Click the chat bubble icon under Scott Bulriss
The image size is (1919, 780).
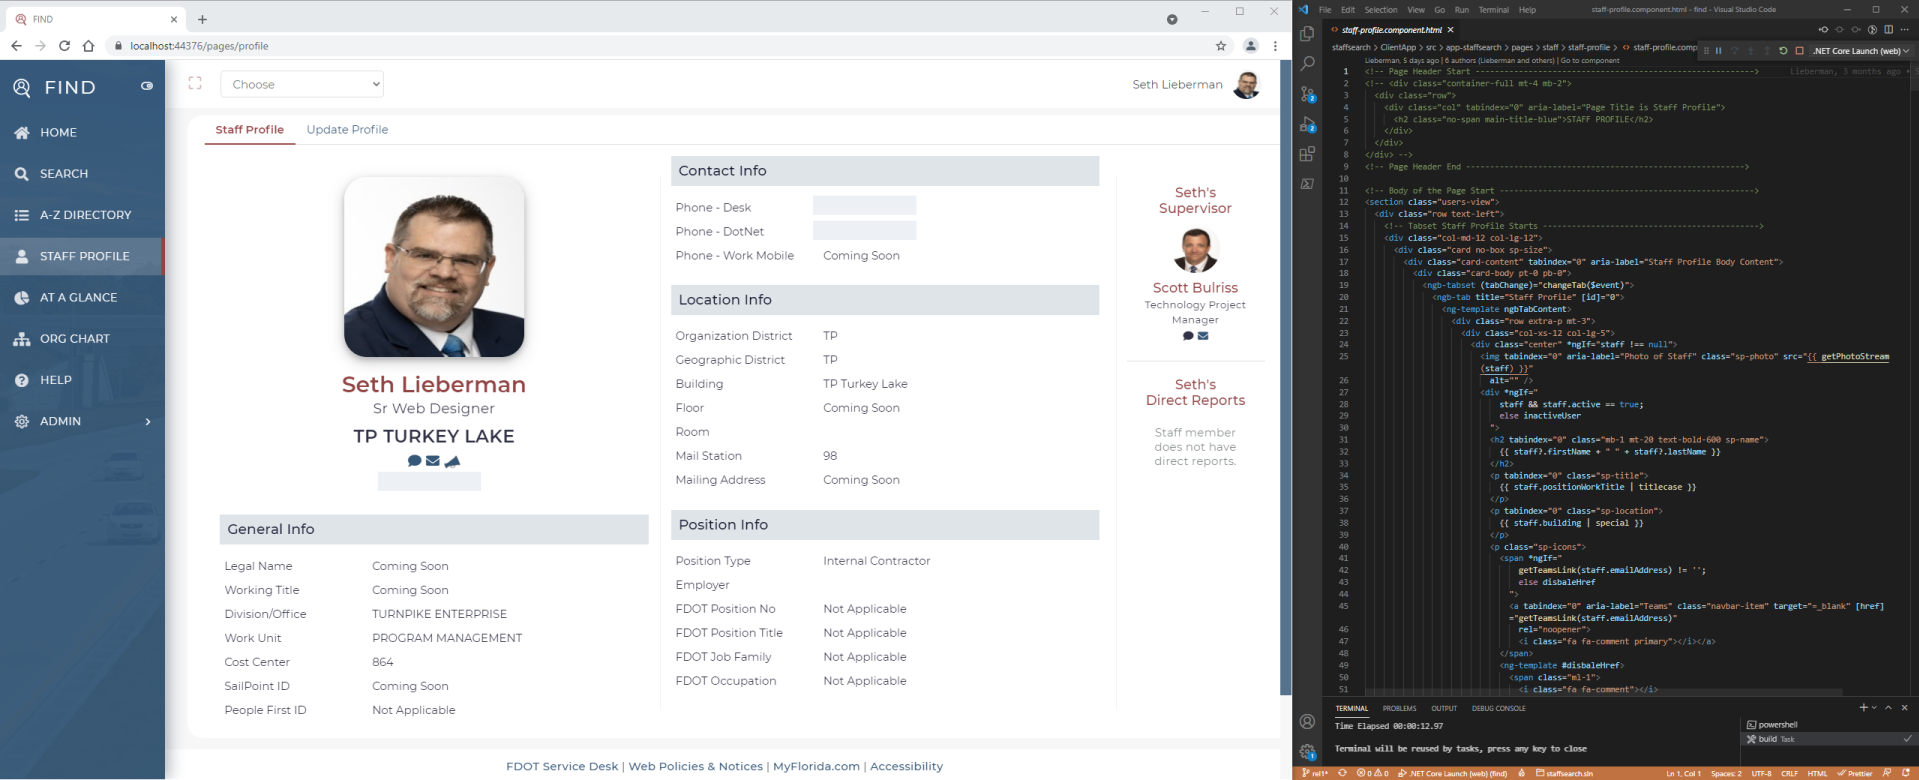[x=1188, y=336]
